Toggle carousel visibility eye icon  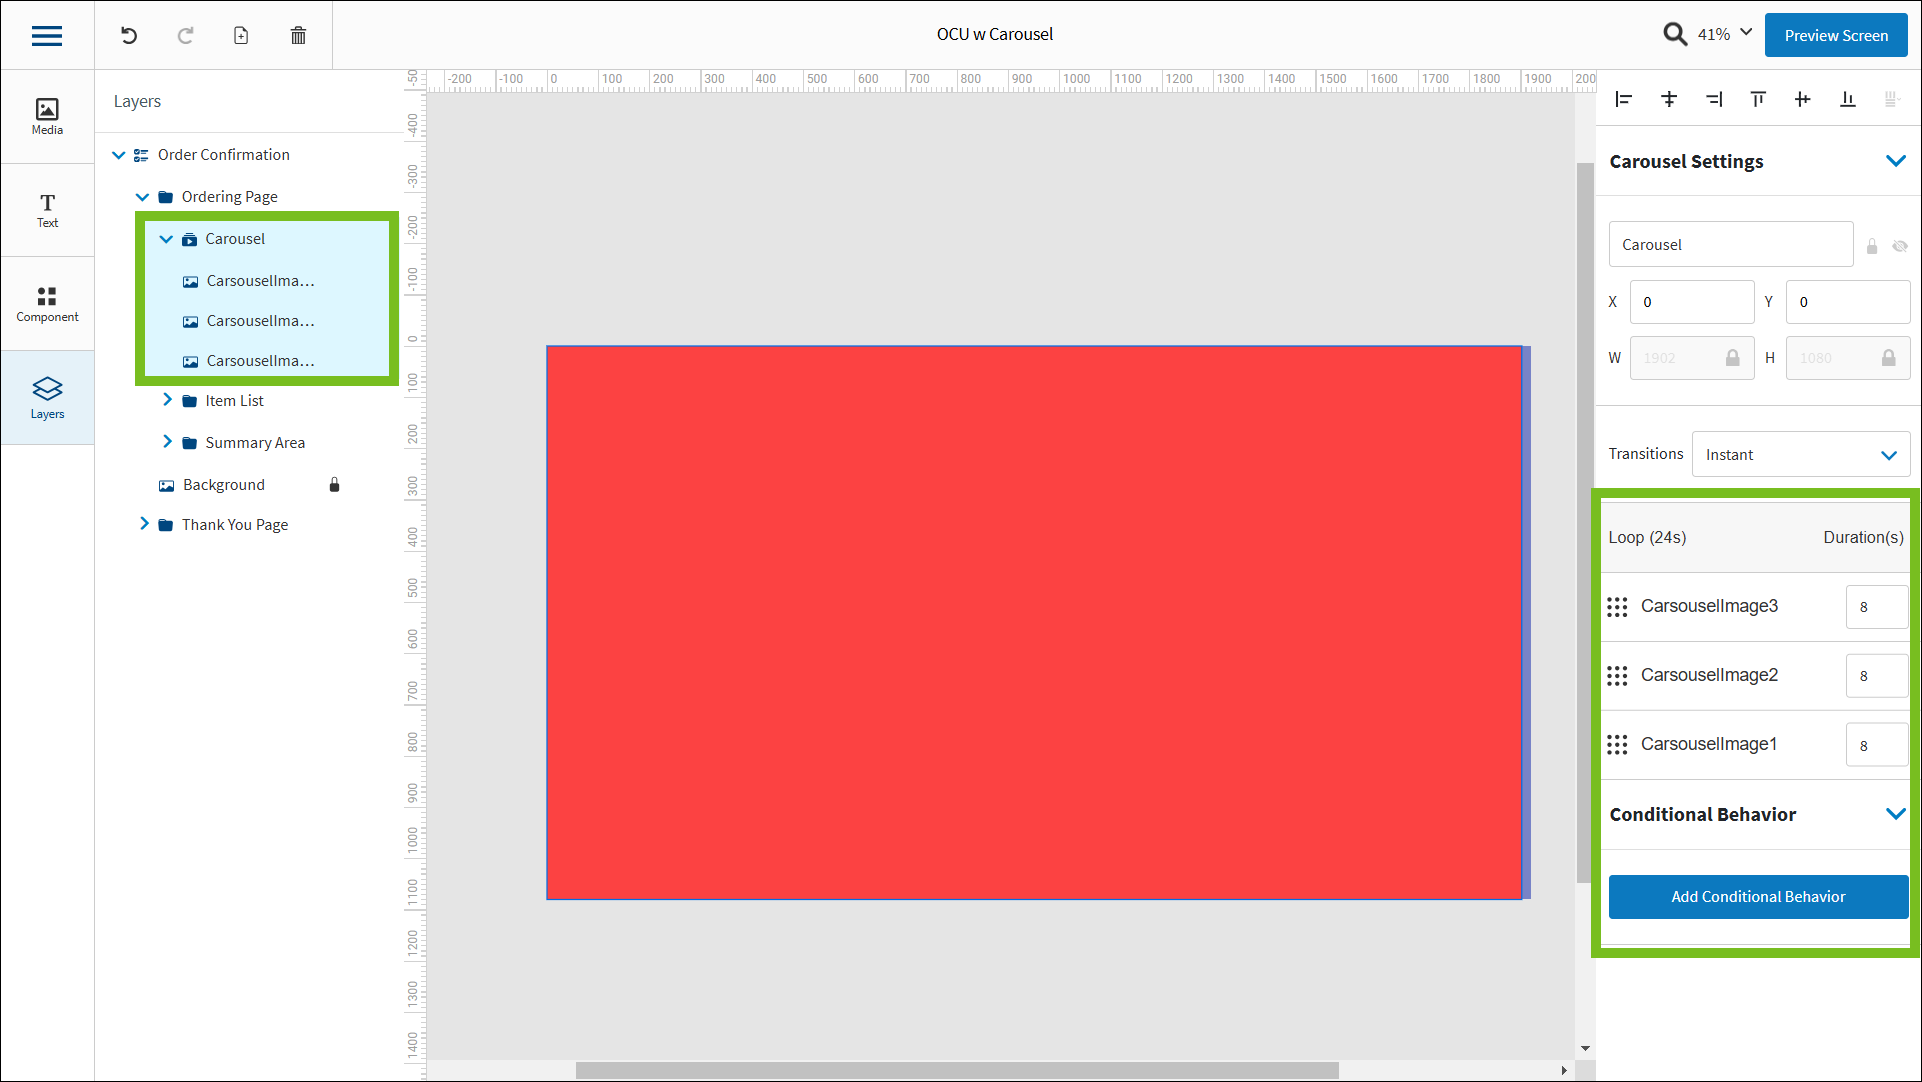tap(1900, 246)
